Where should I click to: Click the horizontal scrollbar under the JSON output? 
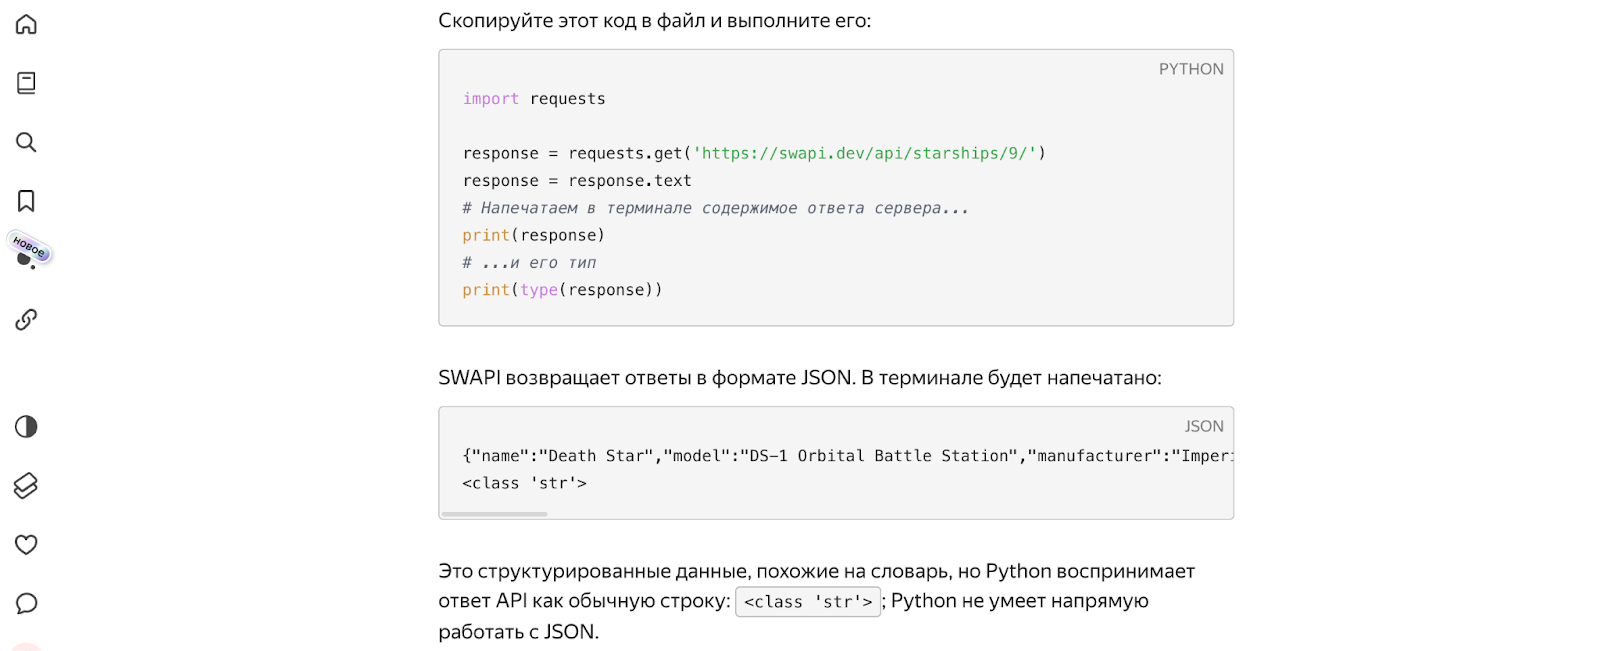click(x=495, y=514)
